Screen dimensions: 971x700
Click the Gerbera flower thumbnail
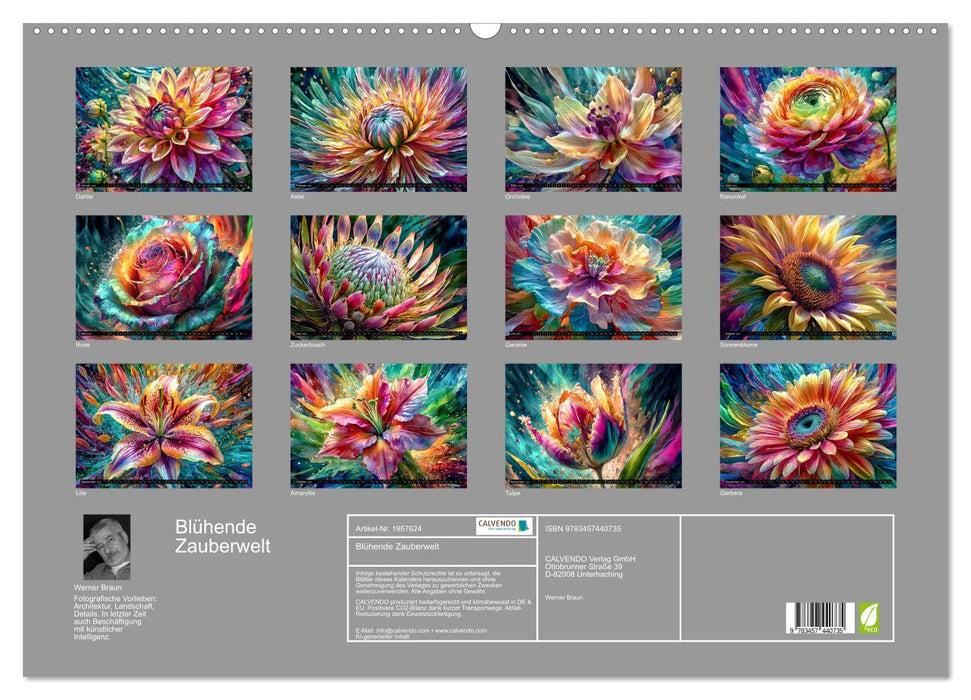point(808,425)
